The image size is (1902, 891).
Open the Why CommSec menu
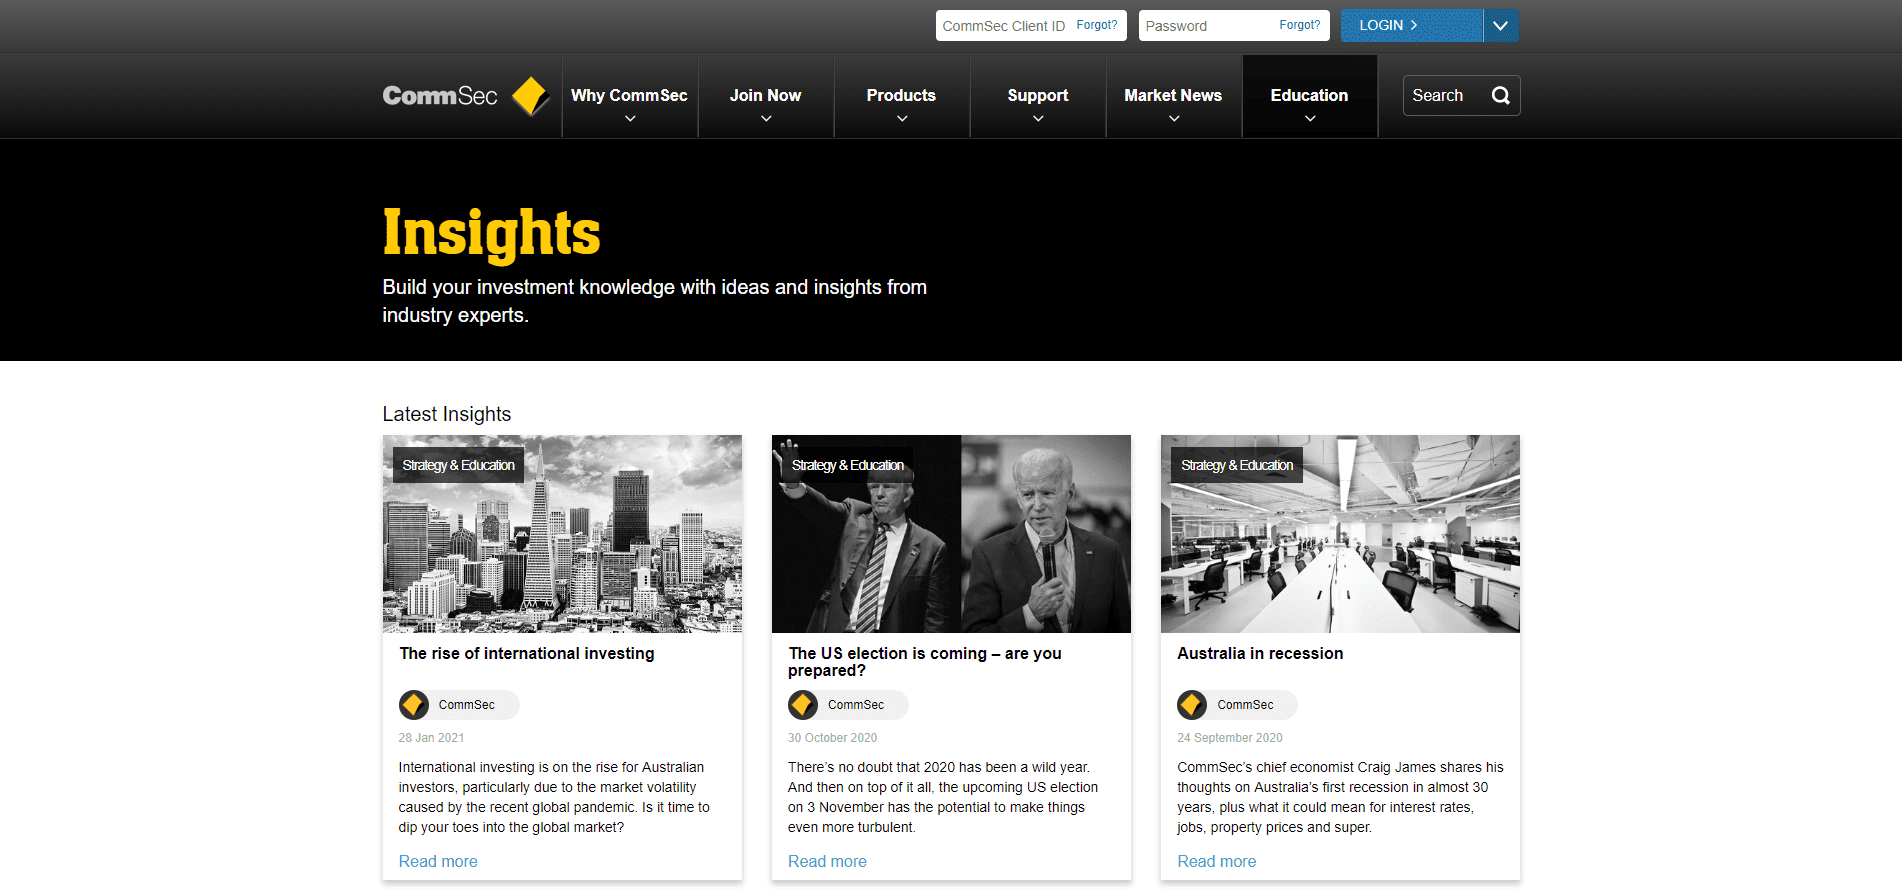pyautogui.click(x=629, y=96)
